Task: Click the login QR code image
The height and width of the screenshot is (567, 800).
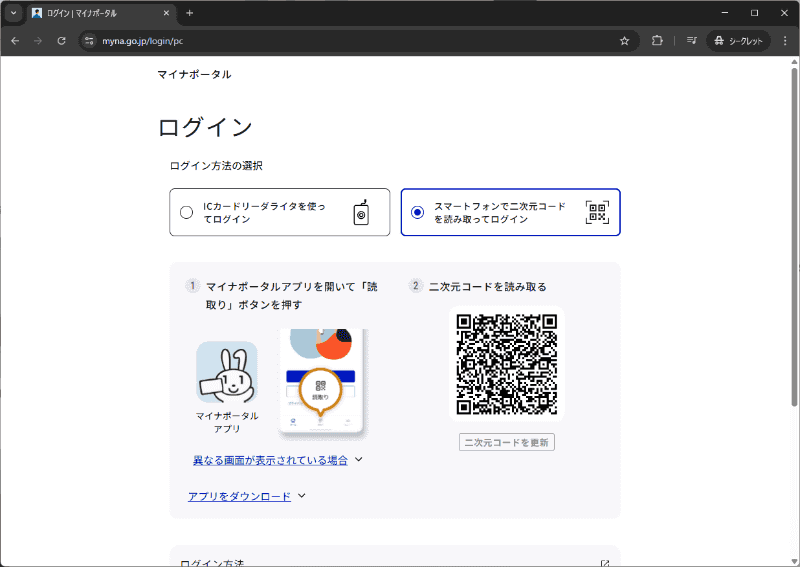Action: pyautogui.click(x=507, y=364)
